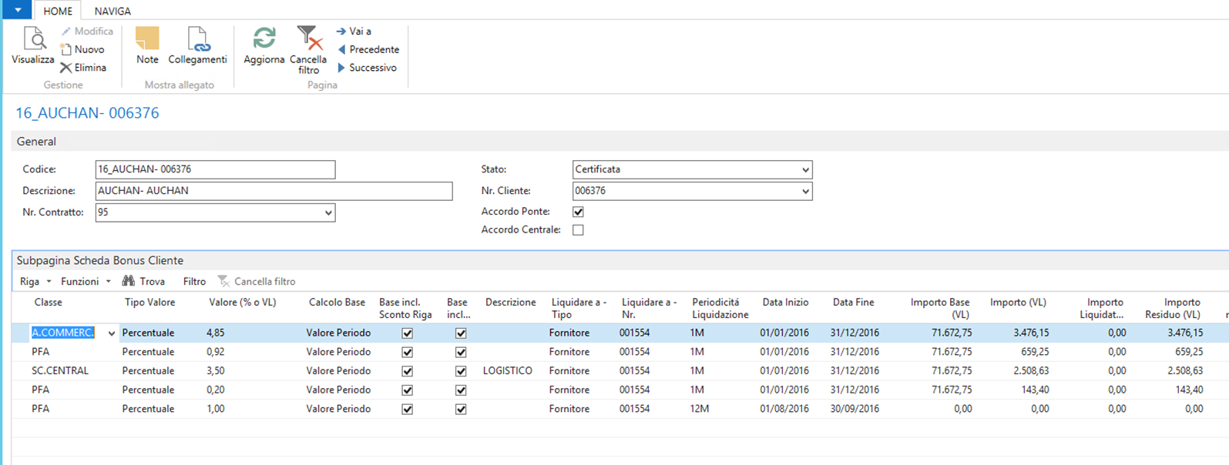Toggle second Base incl. checkbox in 12M row

click(460, 409)
